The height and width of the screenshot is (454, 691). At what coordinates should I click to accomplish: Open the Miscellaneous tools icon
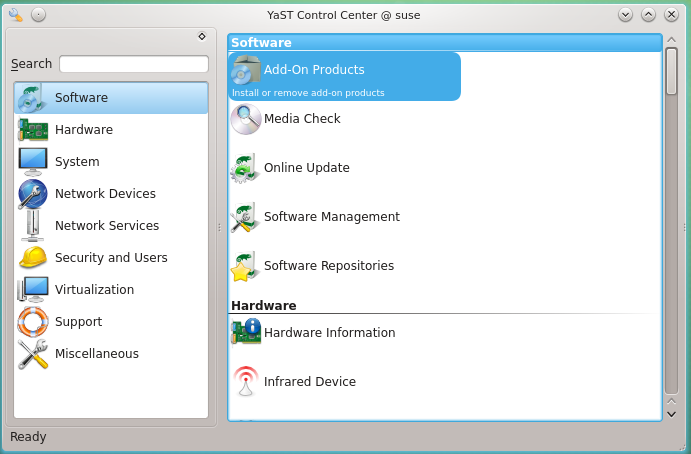tap(33, 354)
